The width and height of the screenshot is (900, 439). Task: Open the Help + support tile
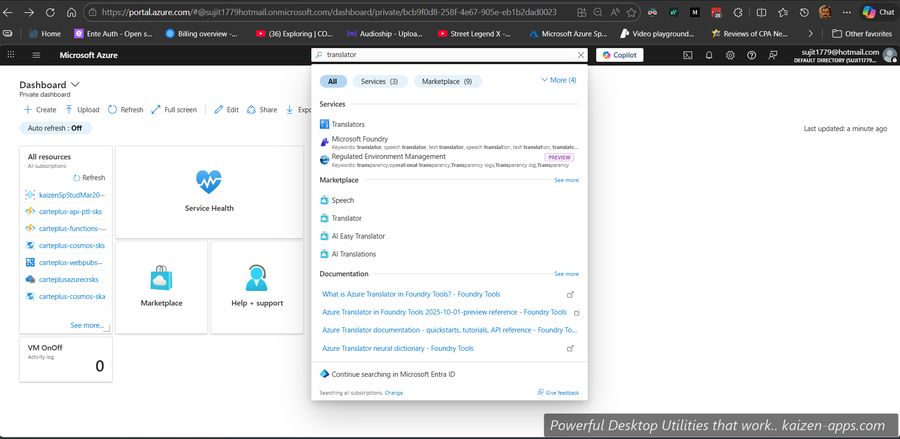coord(256,278)
